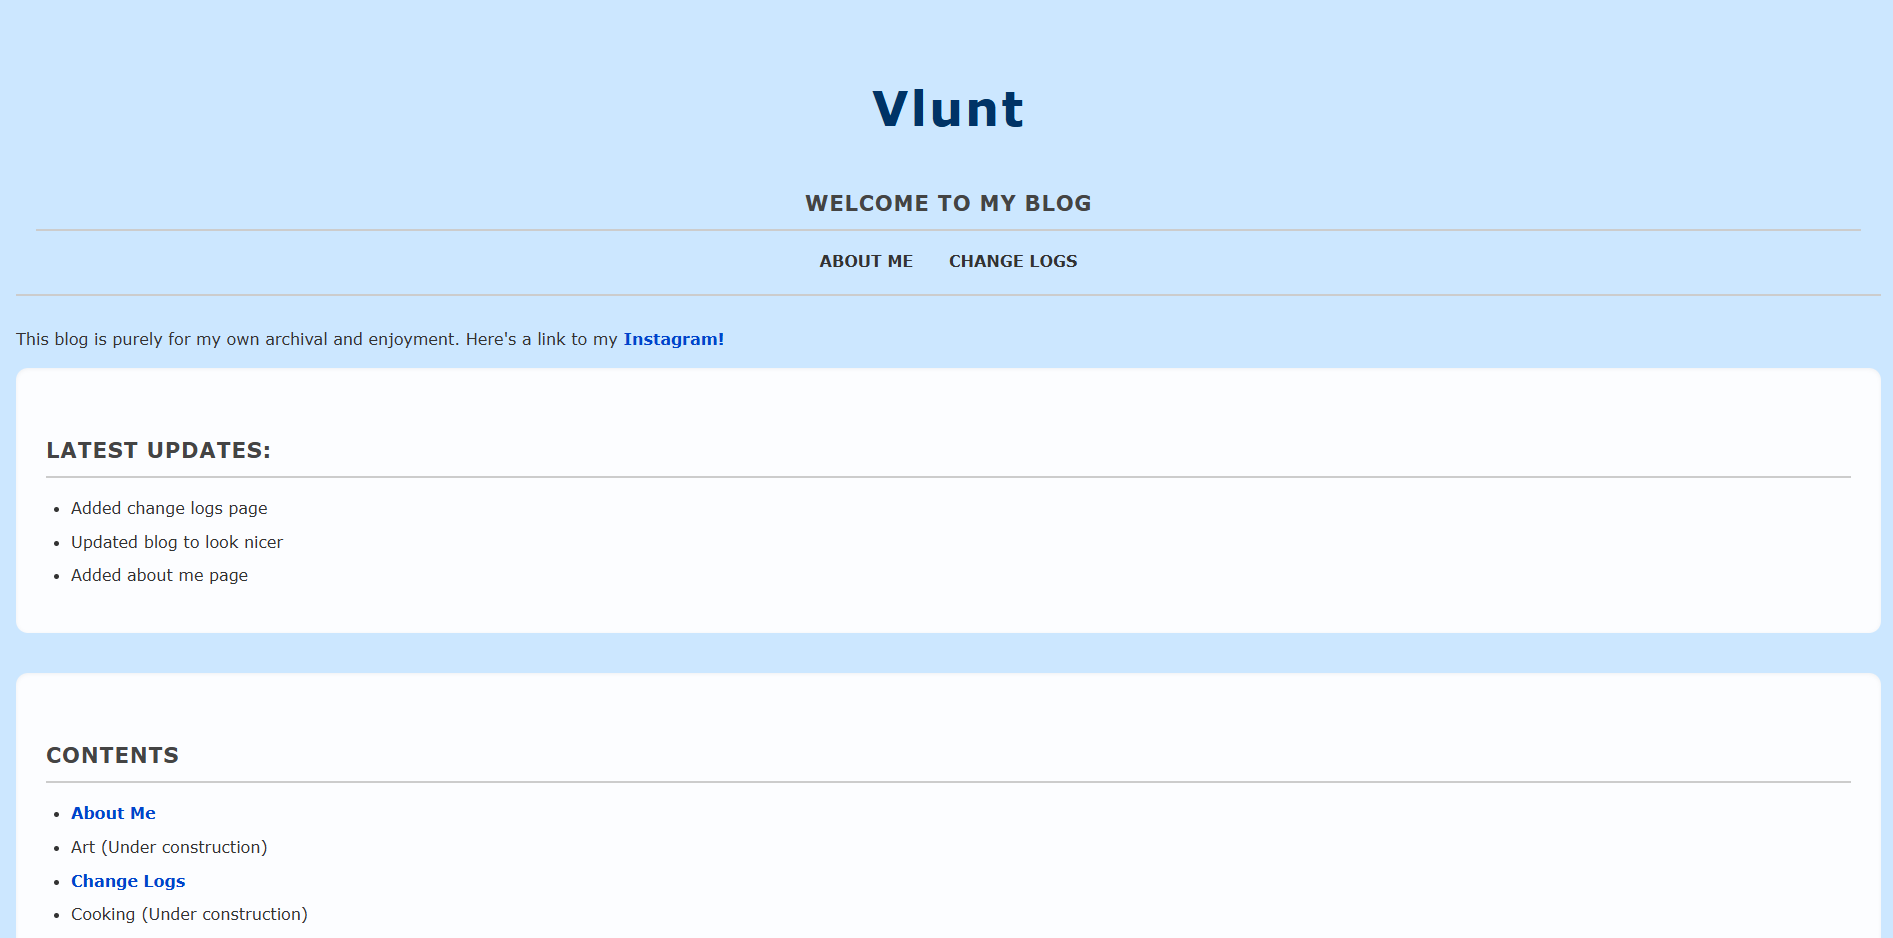Select the Art (Under construction) entry
1893x938 pixels.
168,847
